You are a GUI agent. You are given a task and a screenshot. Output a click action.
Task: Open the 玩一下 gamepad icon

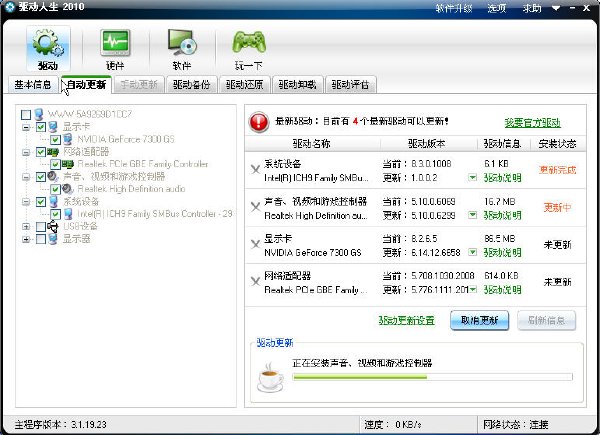click(249, 49)
